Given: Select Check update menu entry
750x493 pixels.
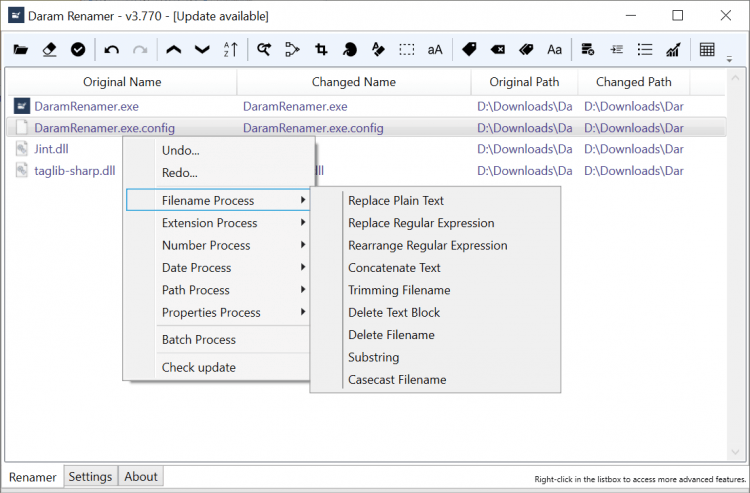Looking at the screenshot, I should coord(218,367).
